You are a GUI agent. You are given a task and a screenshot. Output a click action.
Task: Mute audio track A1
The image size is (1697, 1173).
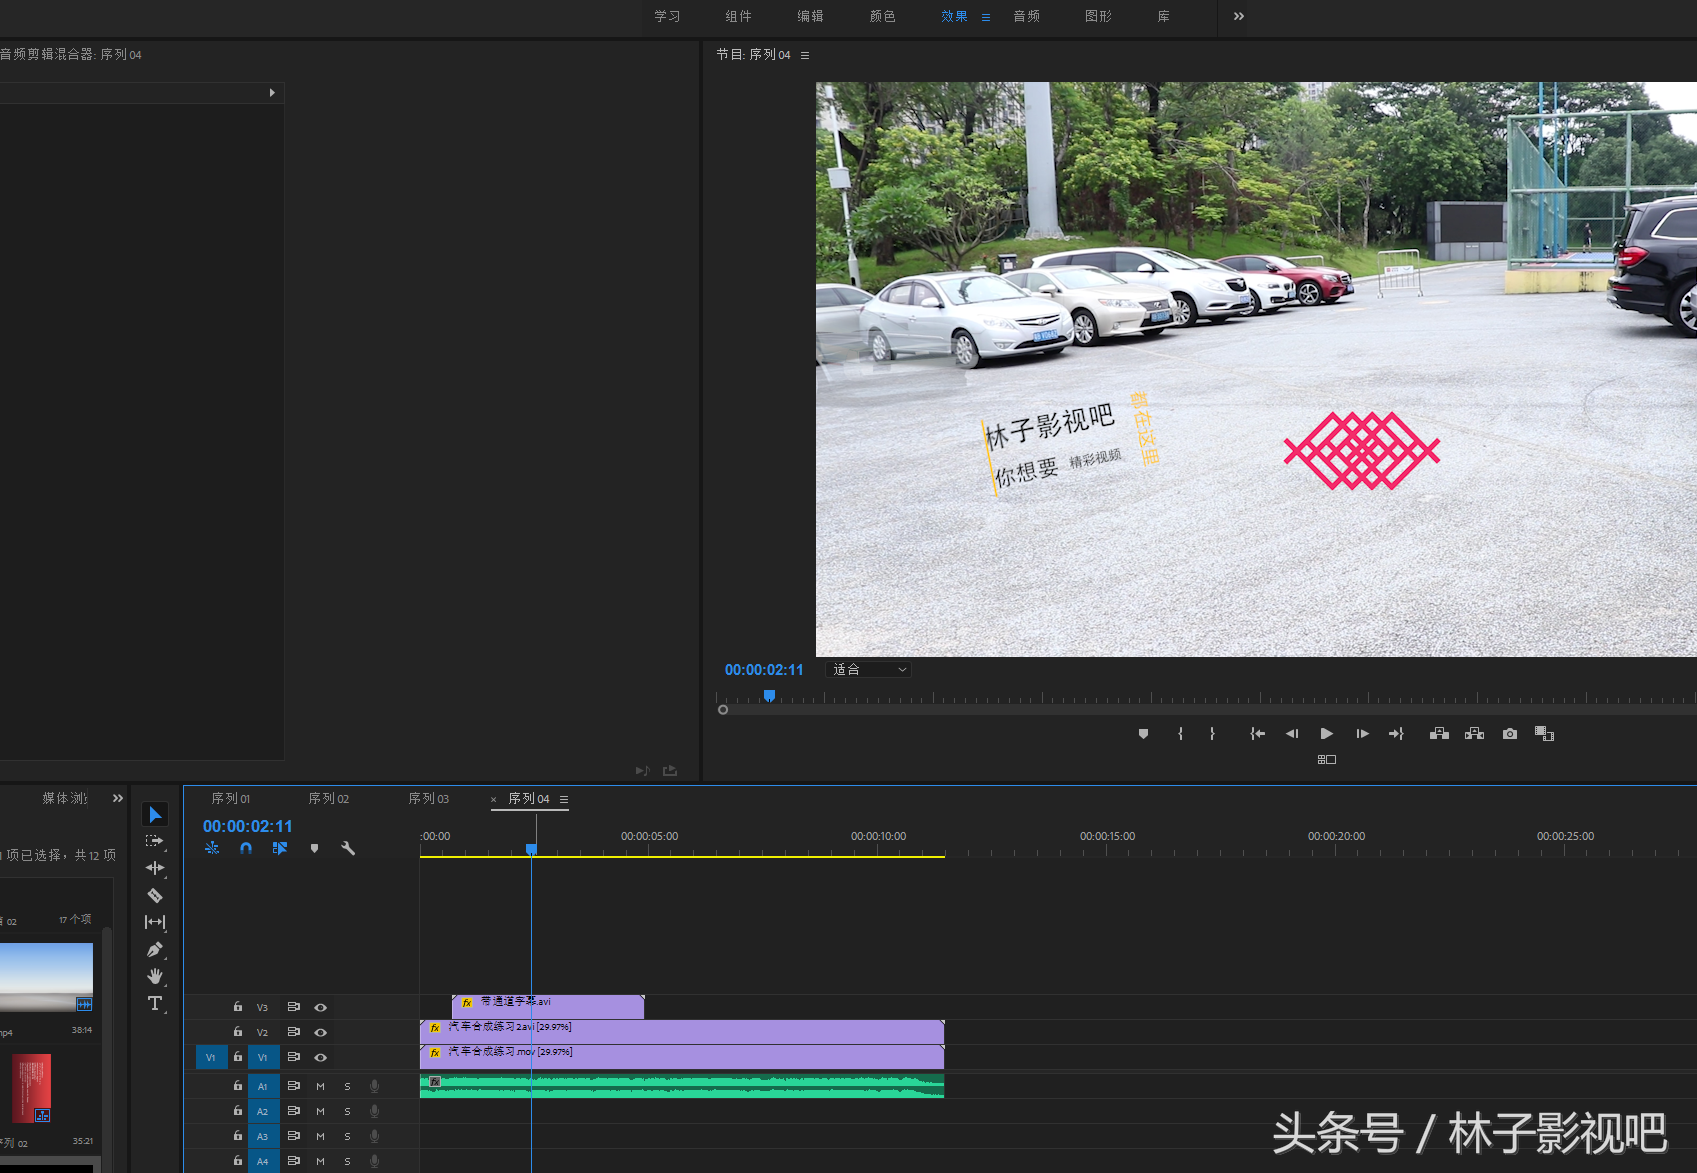(321, 1086)
